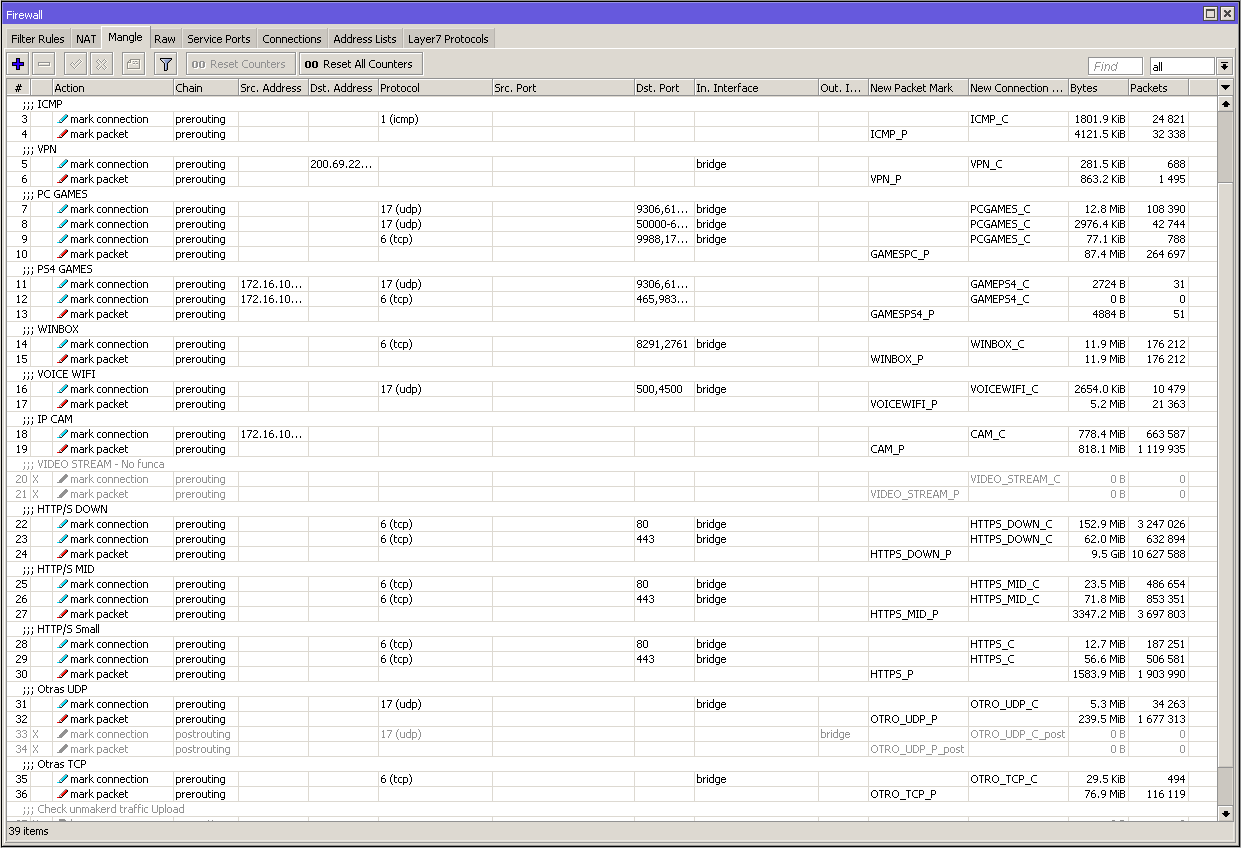1241x848 pixels.
Task: Click the scrollbar down arrow
Action: [x=1226, y=814]
